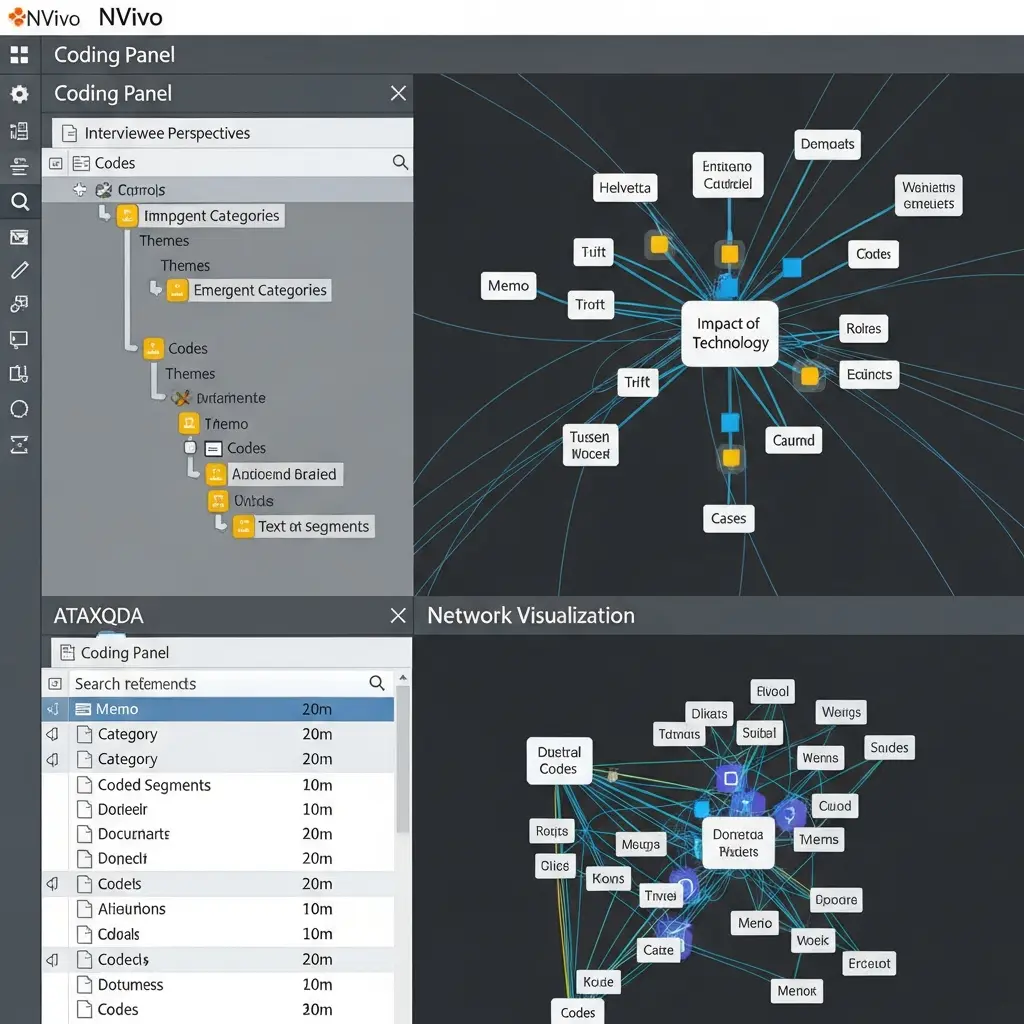Click the Rolres node in the network
The height and width of the screenshot is (1024, 1024).
coord(863,328)
